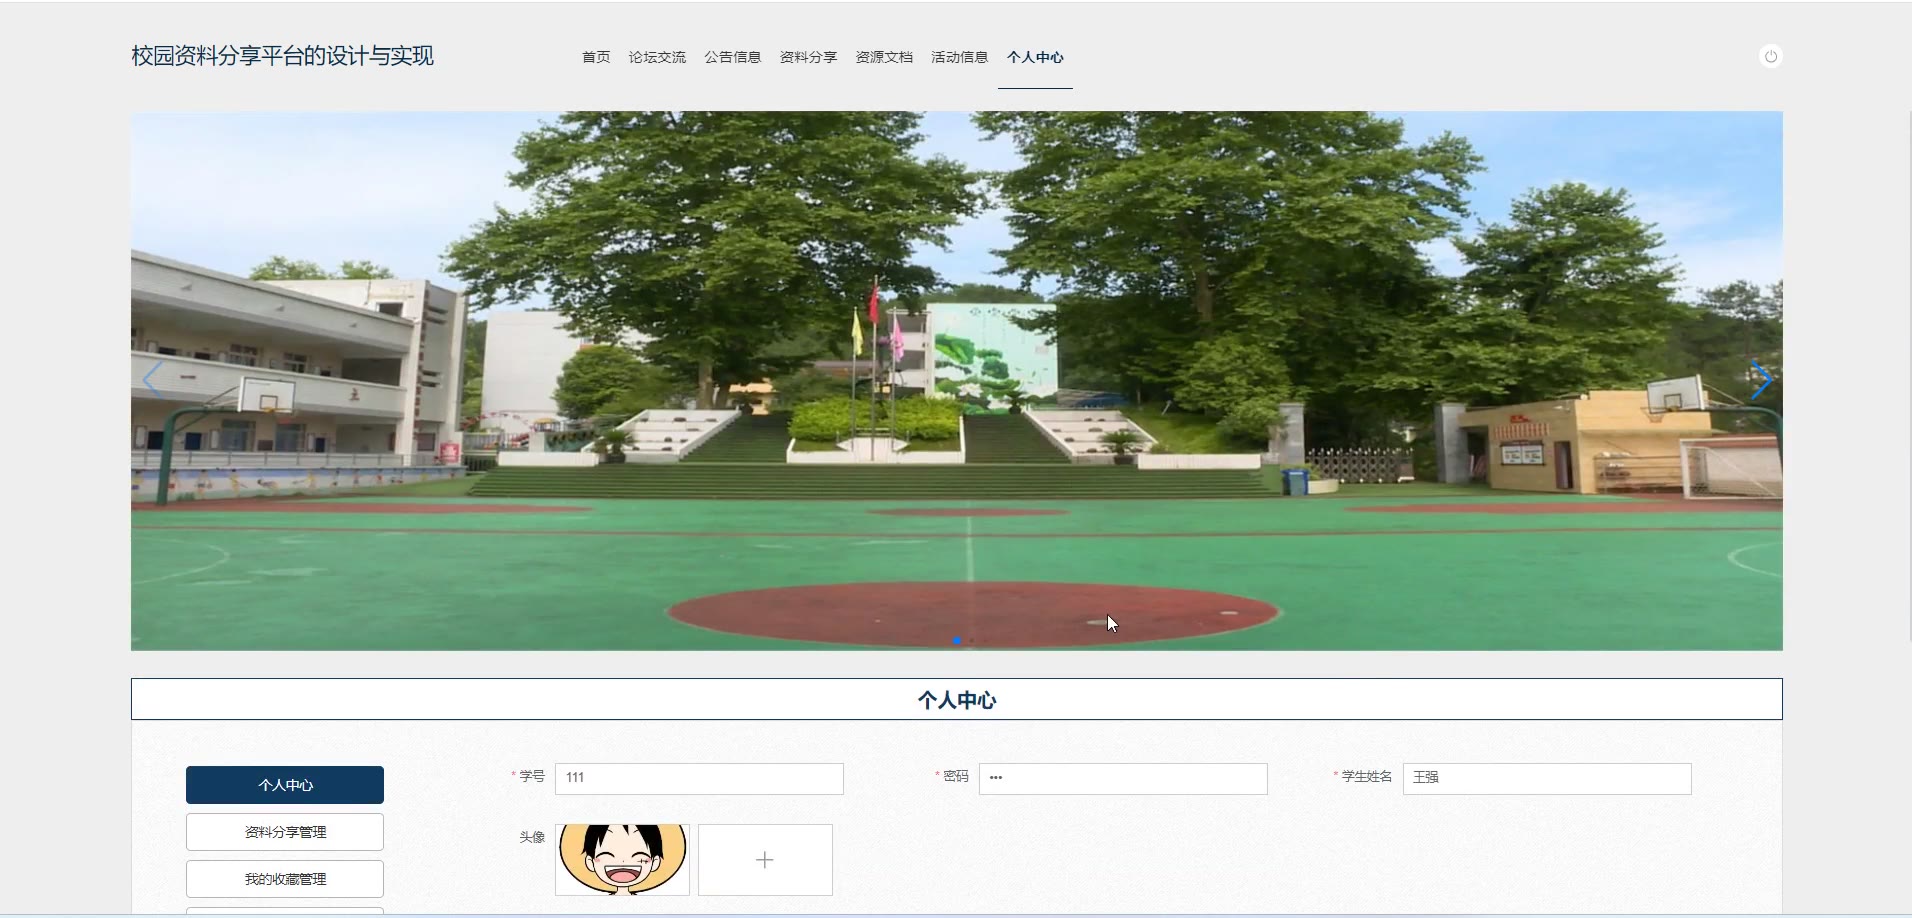The height and width of the screenshot is (918, 1912).
Task: Select 个人中心 sidebar button
Action: [285, 785]
